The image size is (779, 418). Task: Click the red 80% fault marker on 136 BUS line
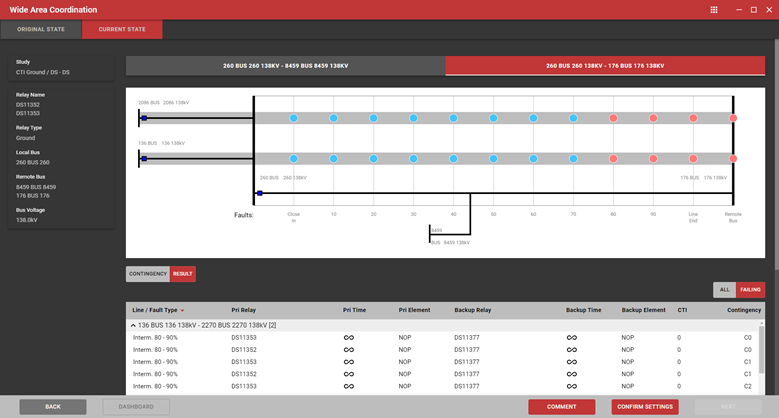[613, 159]
